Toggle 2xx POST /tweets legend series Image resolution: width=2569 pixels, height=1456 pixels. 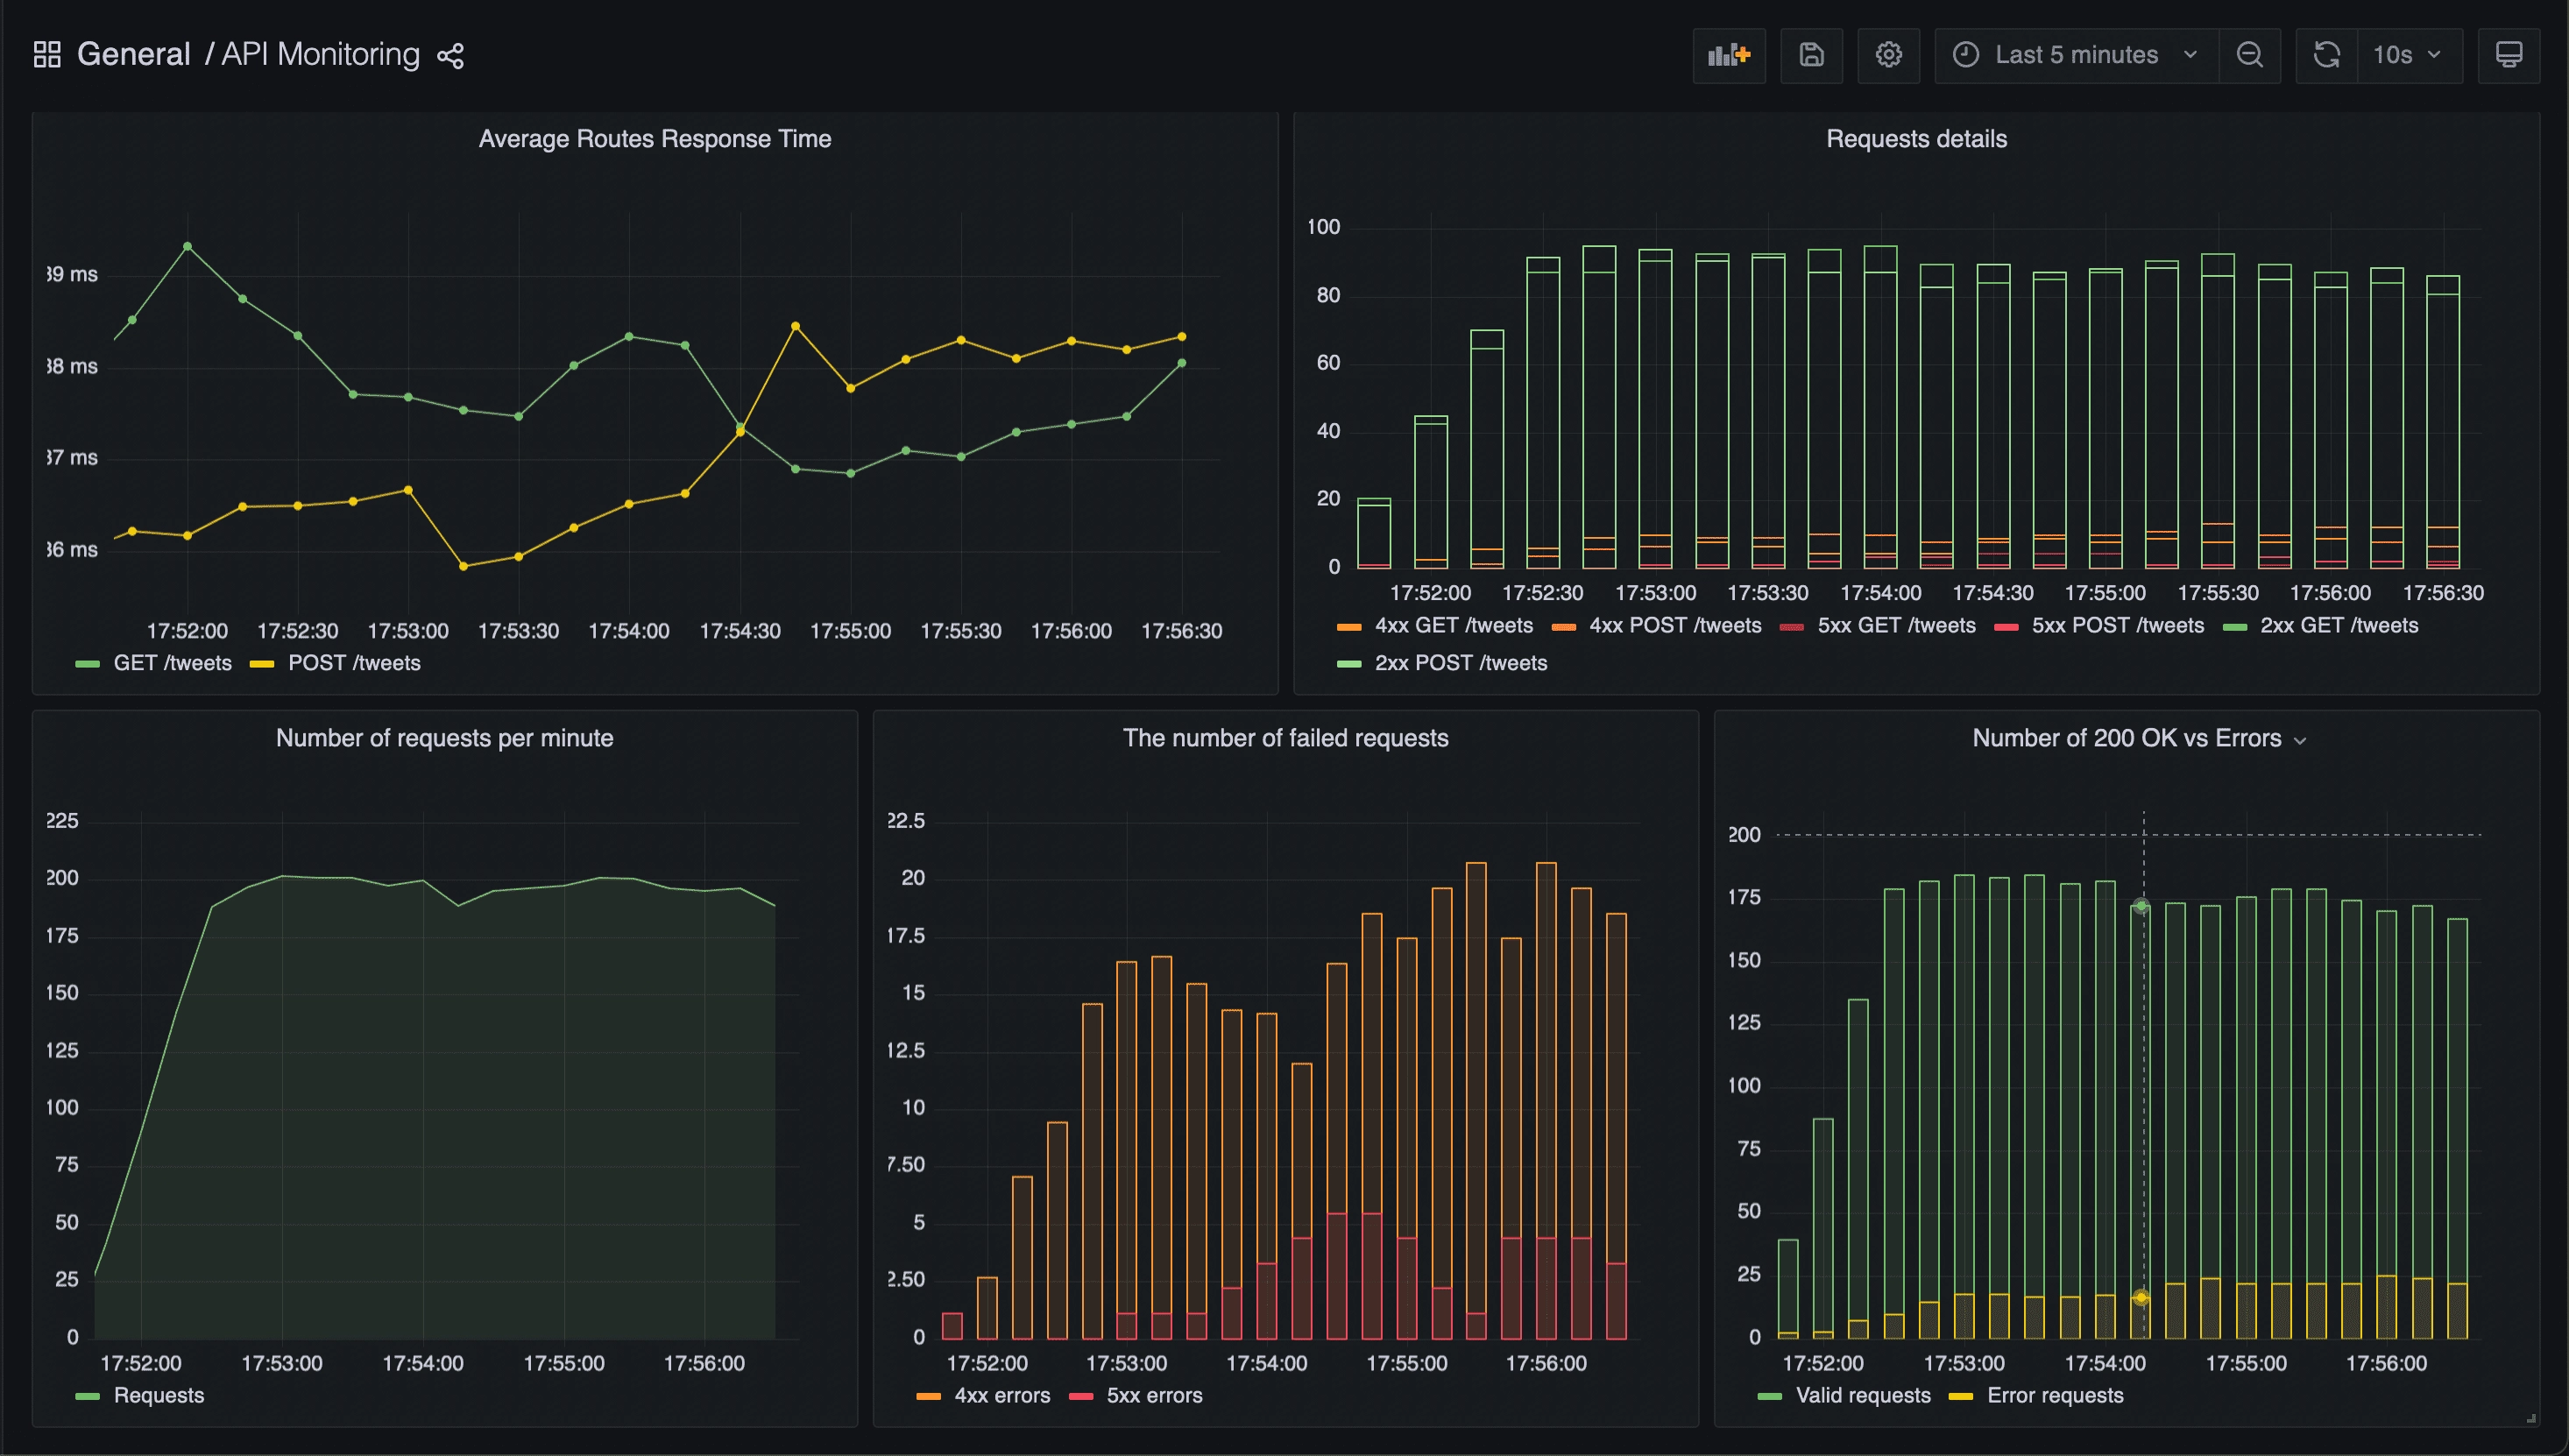pos(1461,663)
